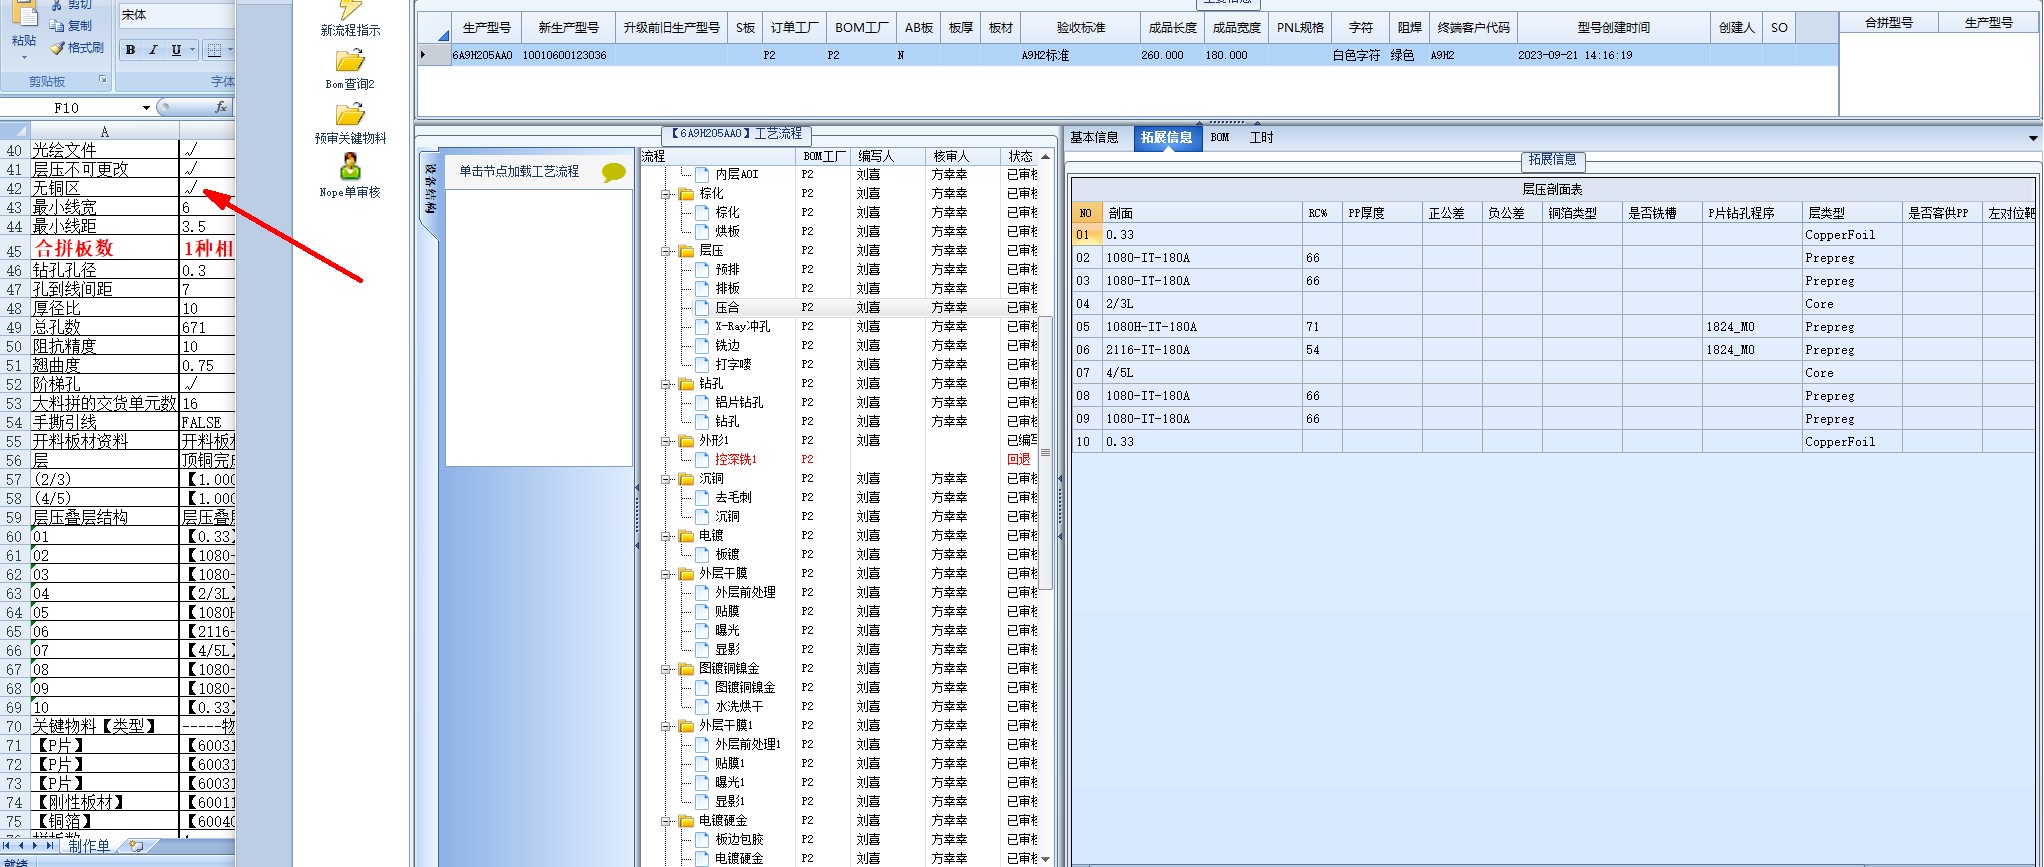Open the 预审关键物料 folder icon
The width and height of the screenshot is (2044, 867).
(x=350, y=114)
